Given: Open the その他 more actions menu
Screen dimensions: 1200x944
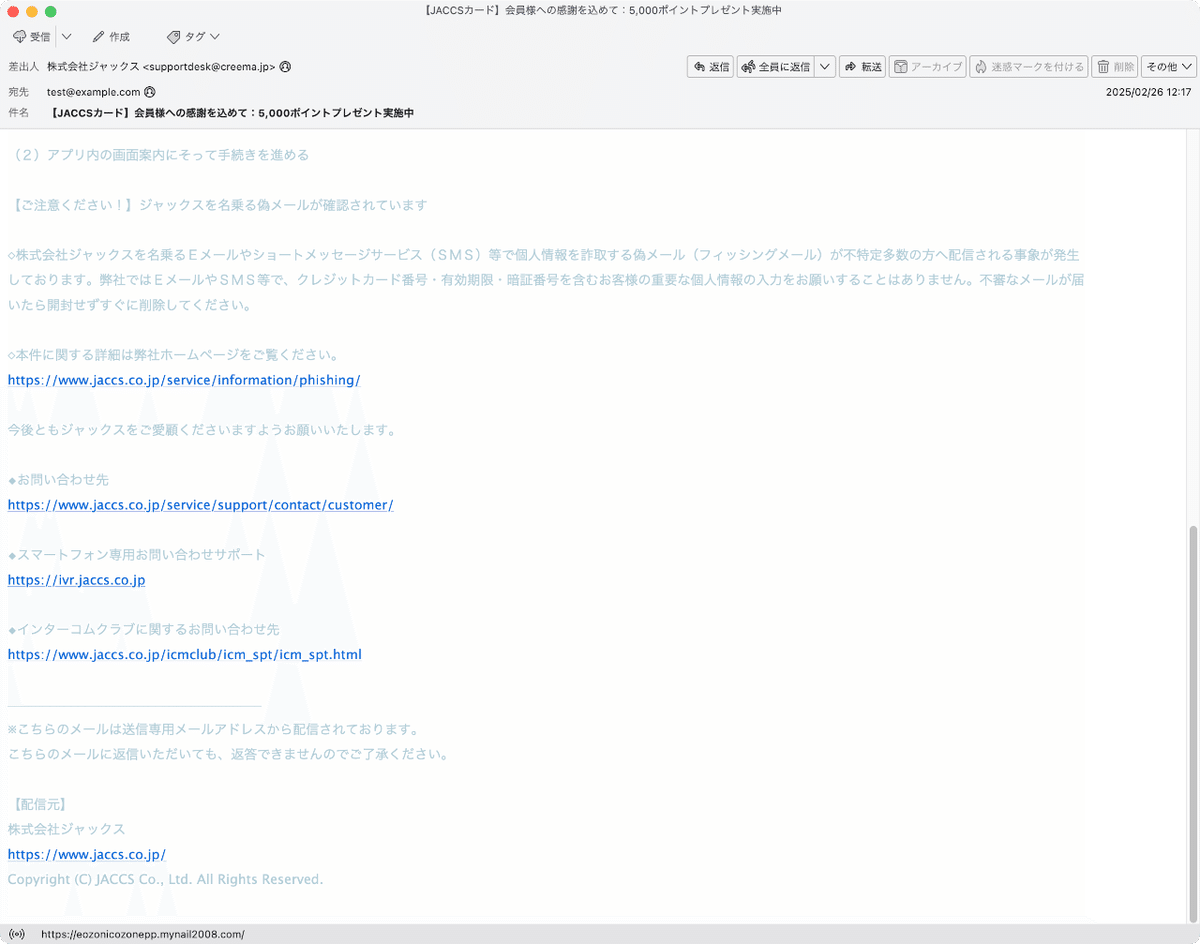Looking at the screenshot, I should pos(1168,67).
